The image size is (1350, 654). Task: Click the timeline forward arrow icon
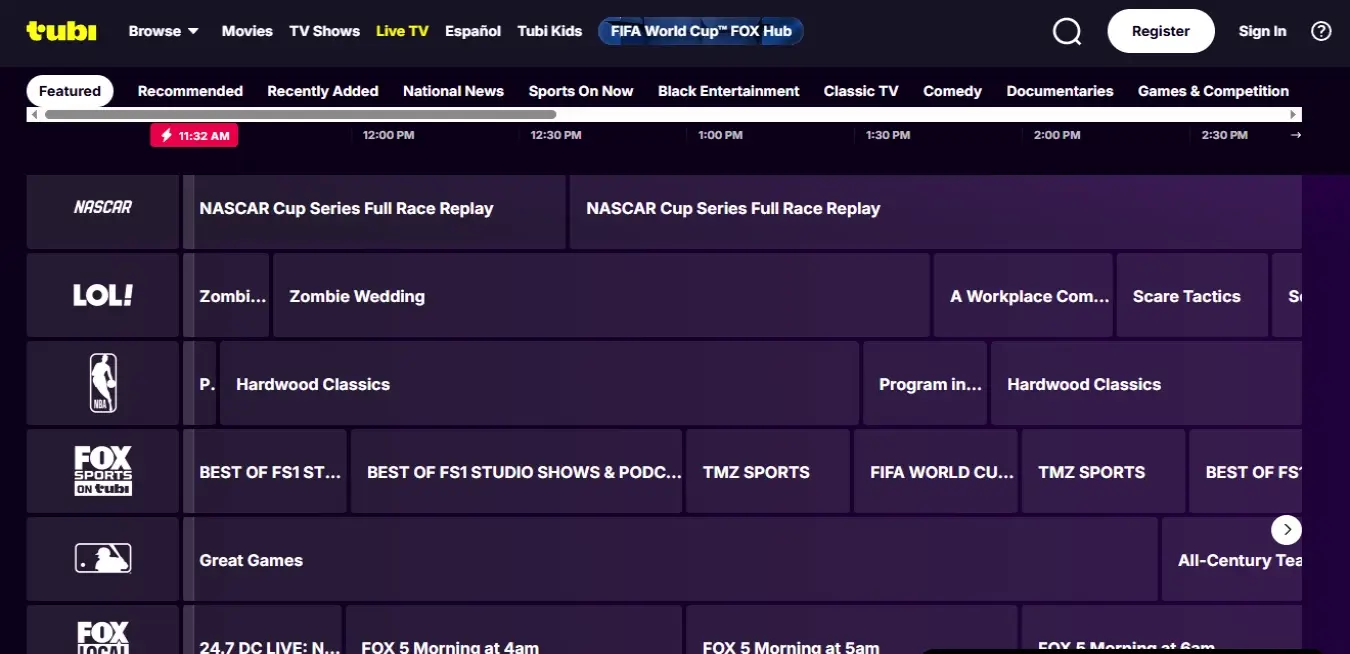click(1296, 135)
